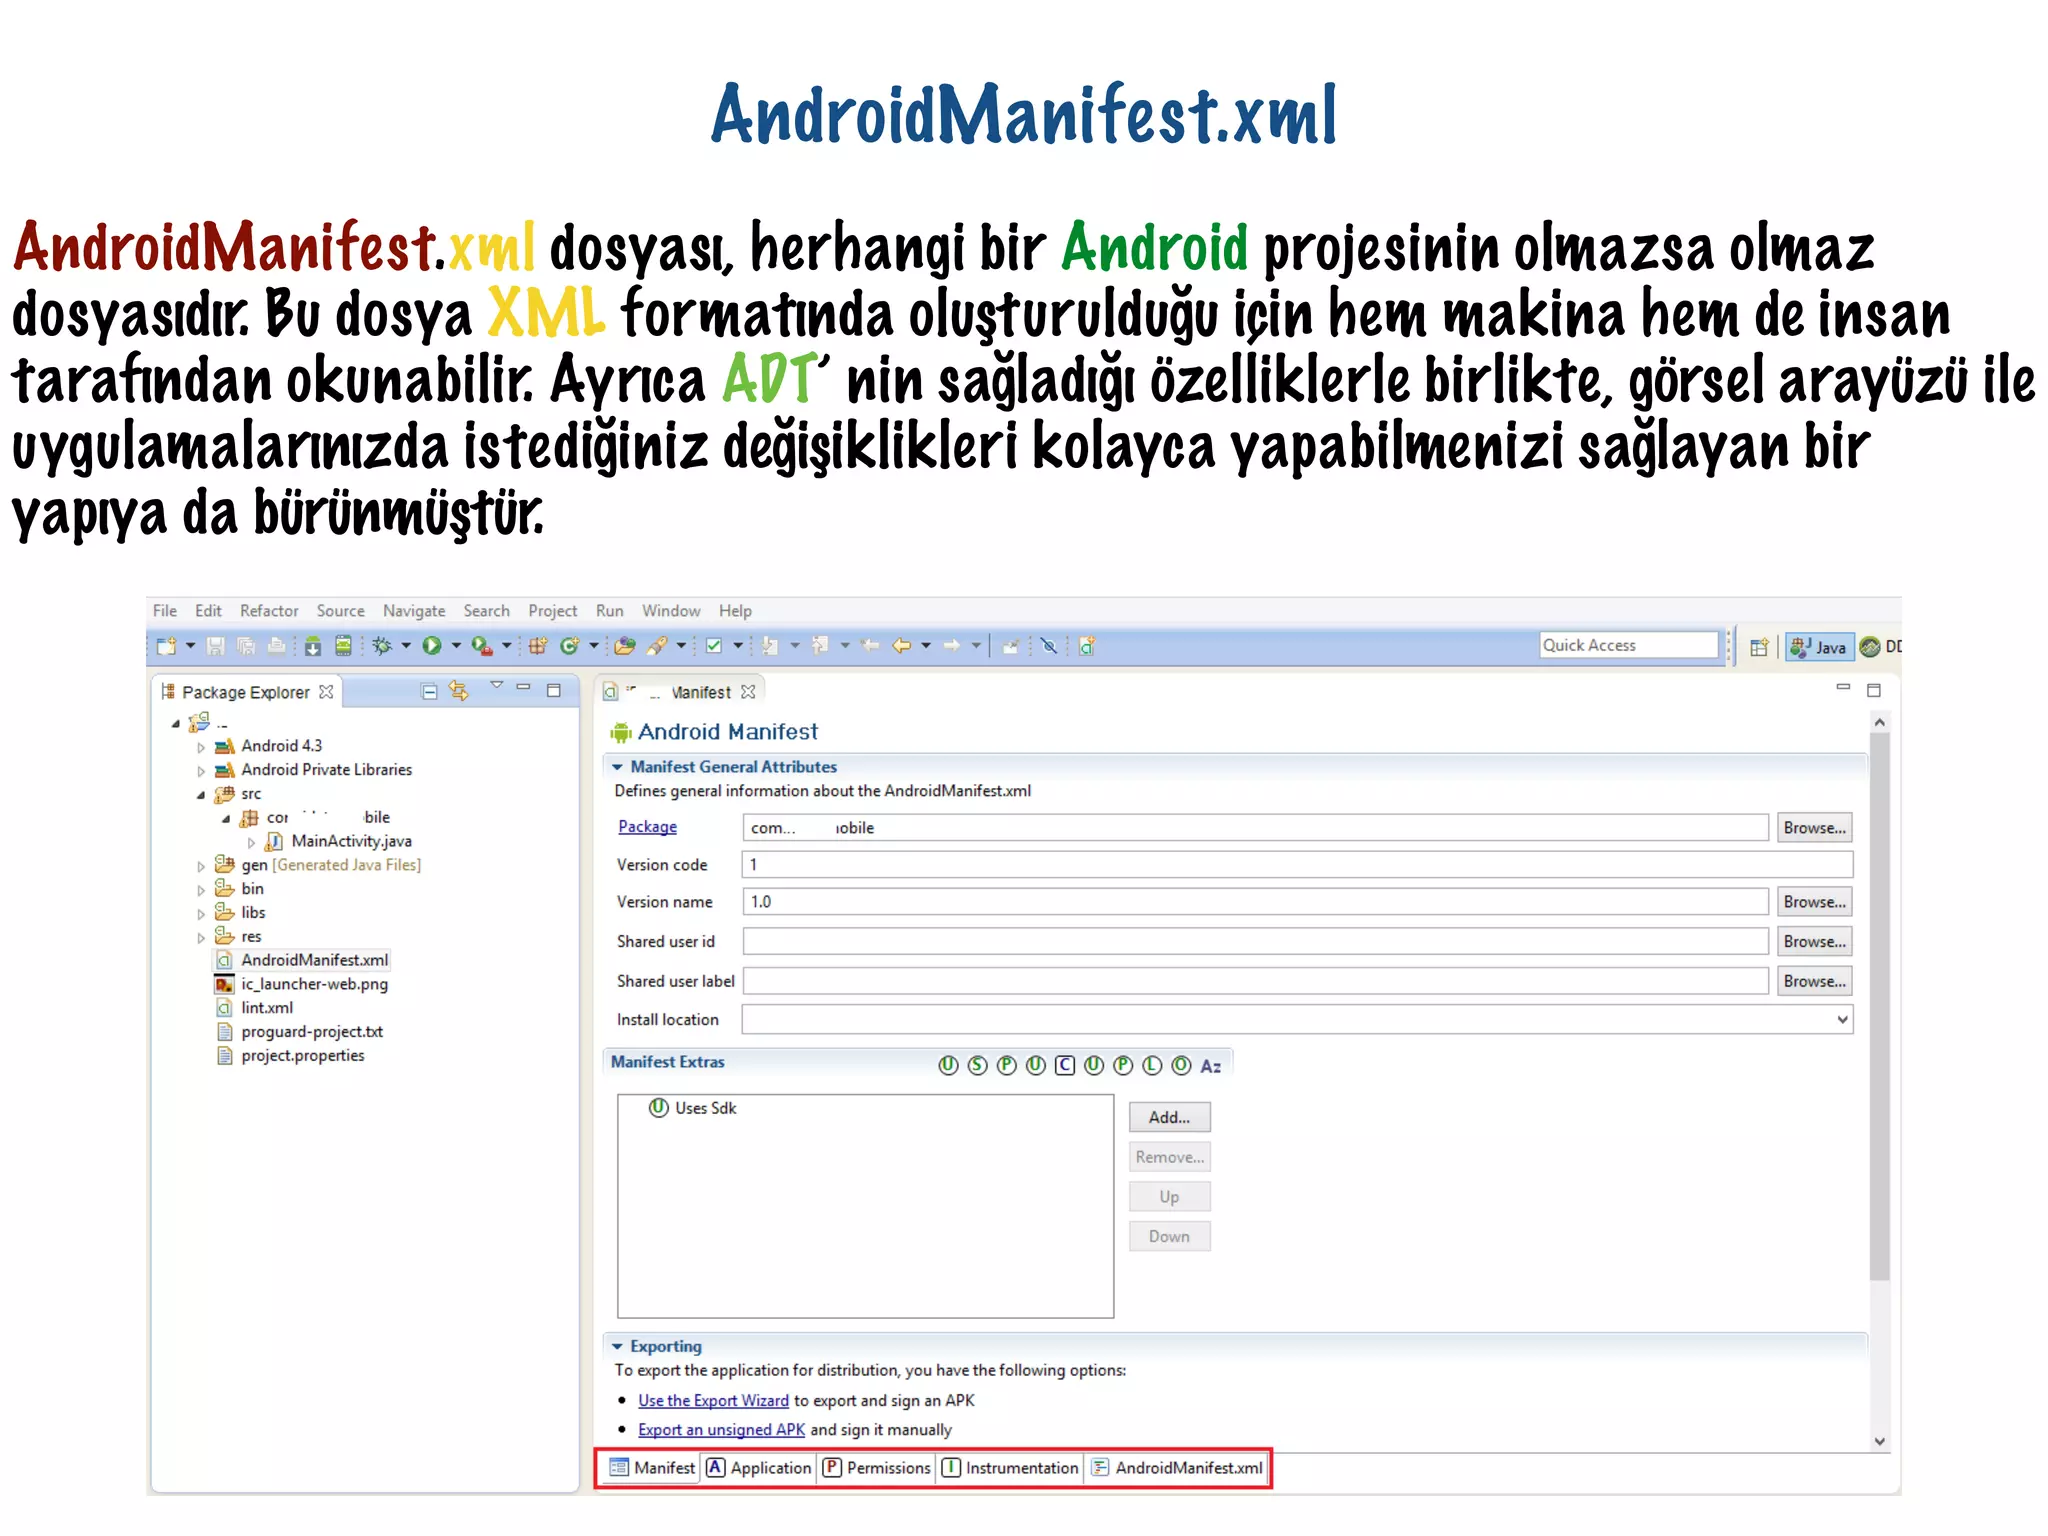The image size is (2048, 1536).
Task: Click the Forward arrow icon
Action: (951, 646)
